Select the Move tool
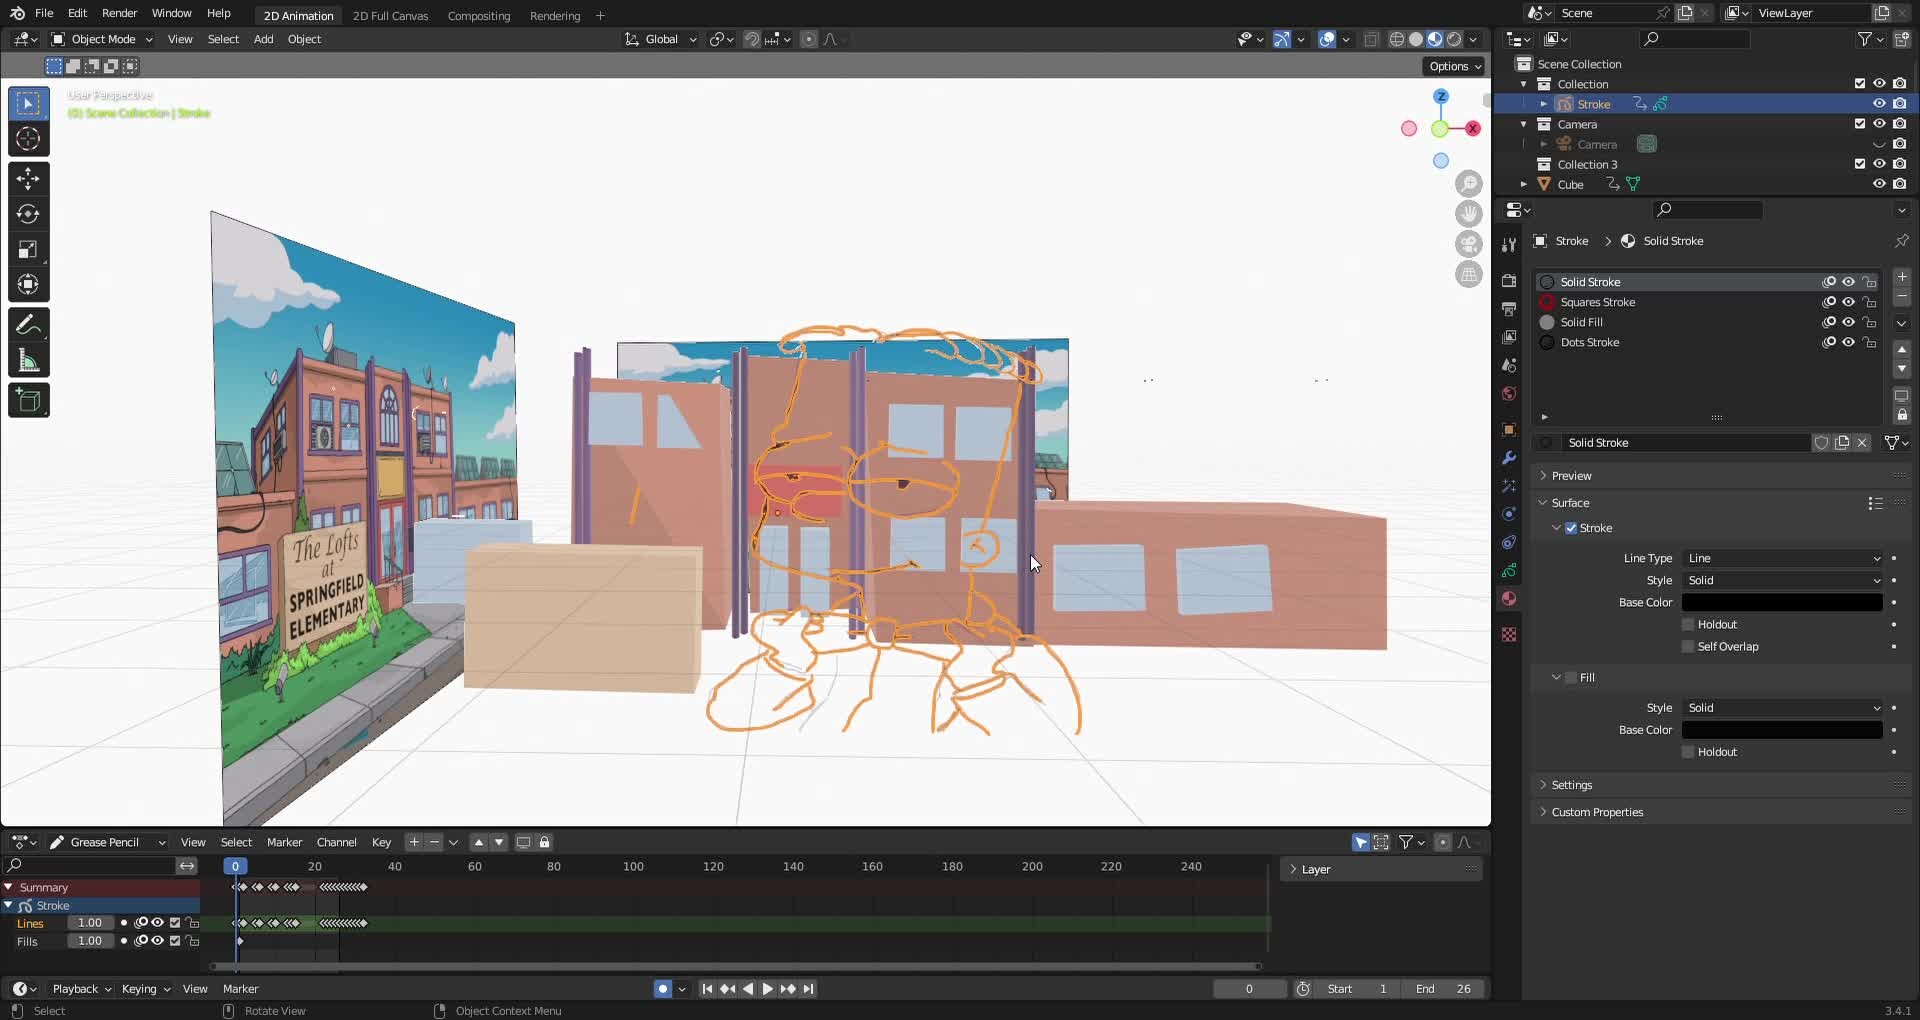1920x1020 pixels. [27, 178]
